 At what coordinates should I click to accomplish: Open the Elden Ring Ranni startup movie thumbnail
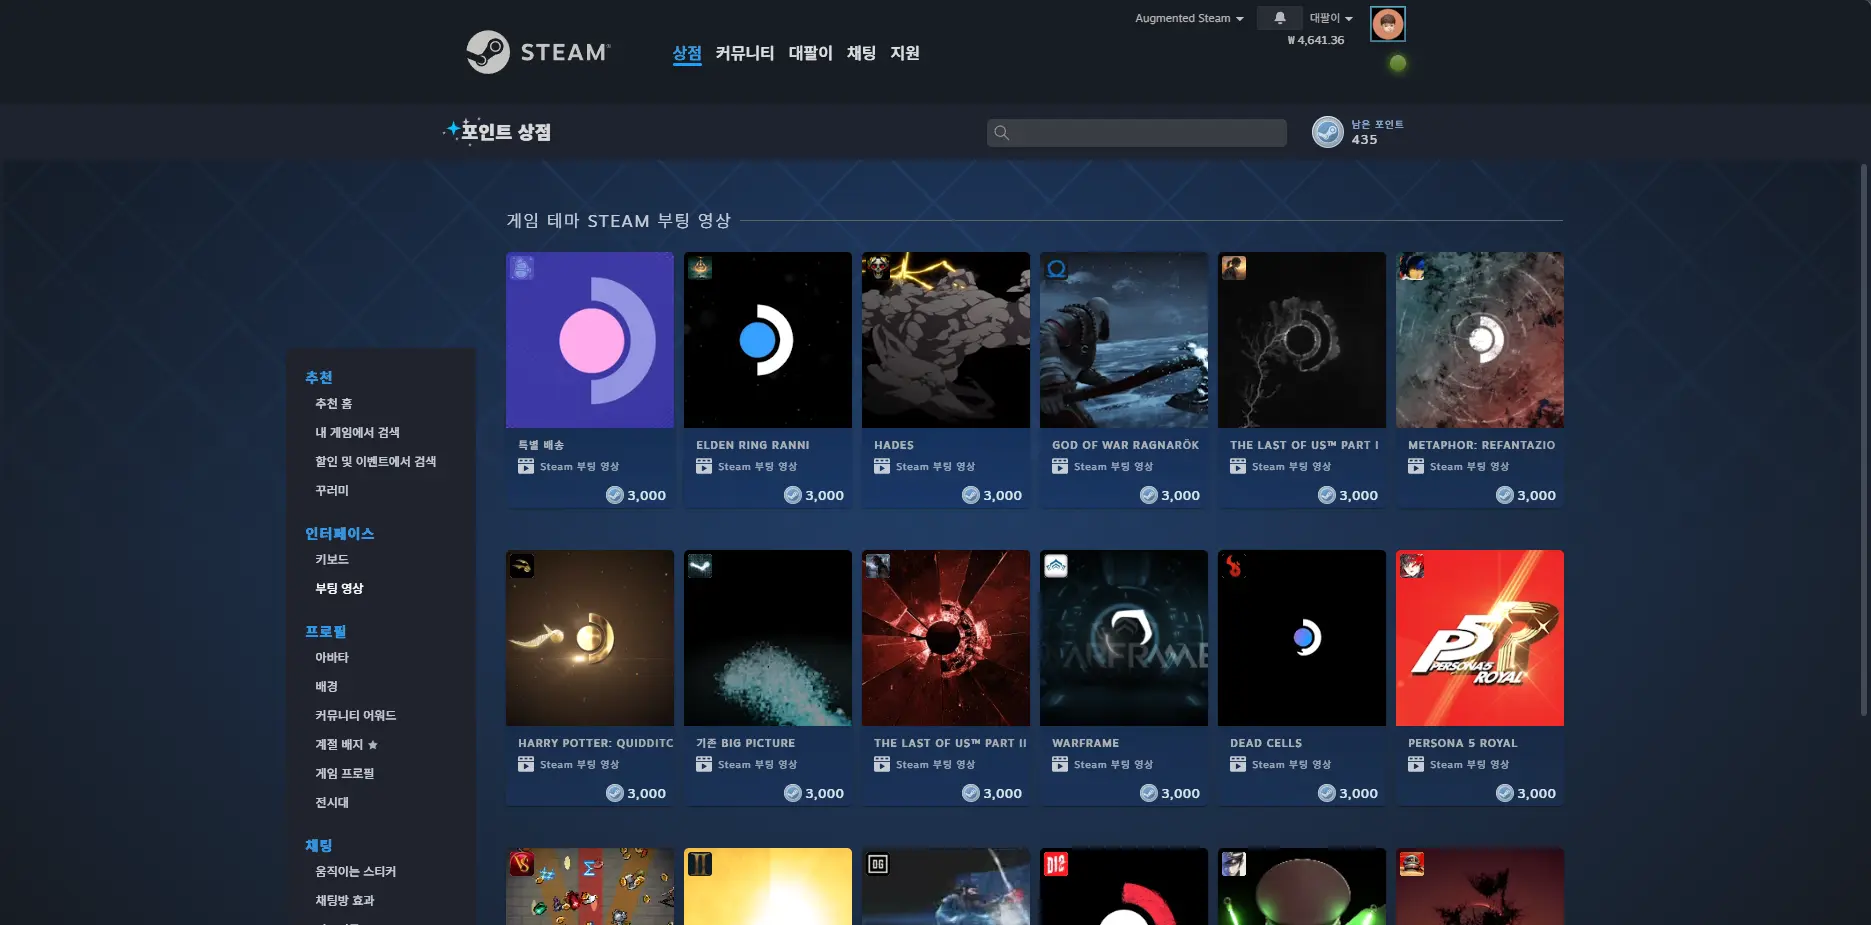pos(768,340)
